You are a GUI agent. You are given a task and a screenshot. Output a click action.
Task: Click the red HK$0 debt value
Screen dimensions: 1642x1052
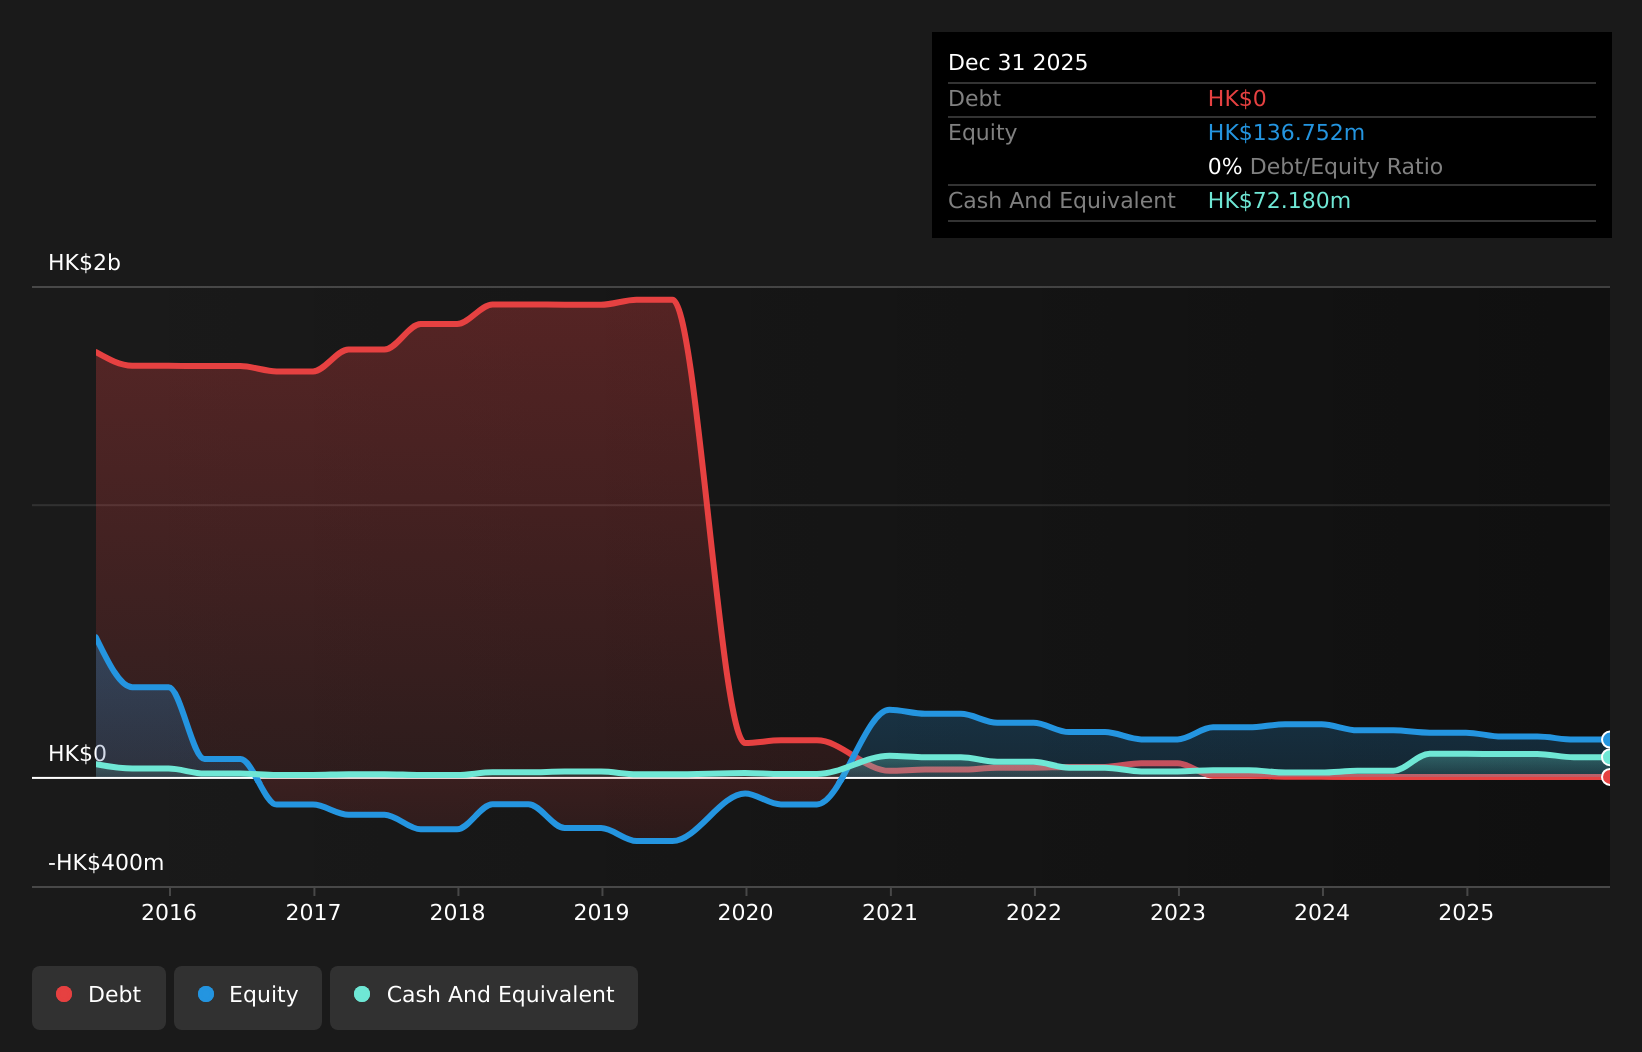[x=1237, y=99]
